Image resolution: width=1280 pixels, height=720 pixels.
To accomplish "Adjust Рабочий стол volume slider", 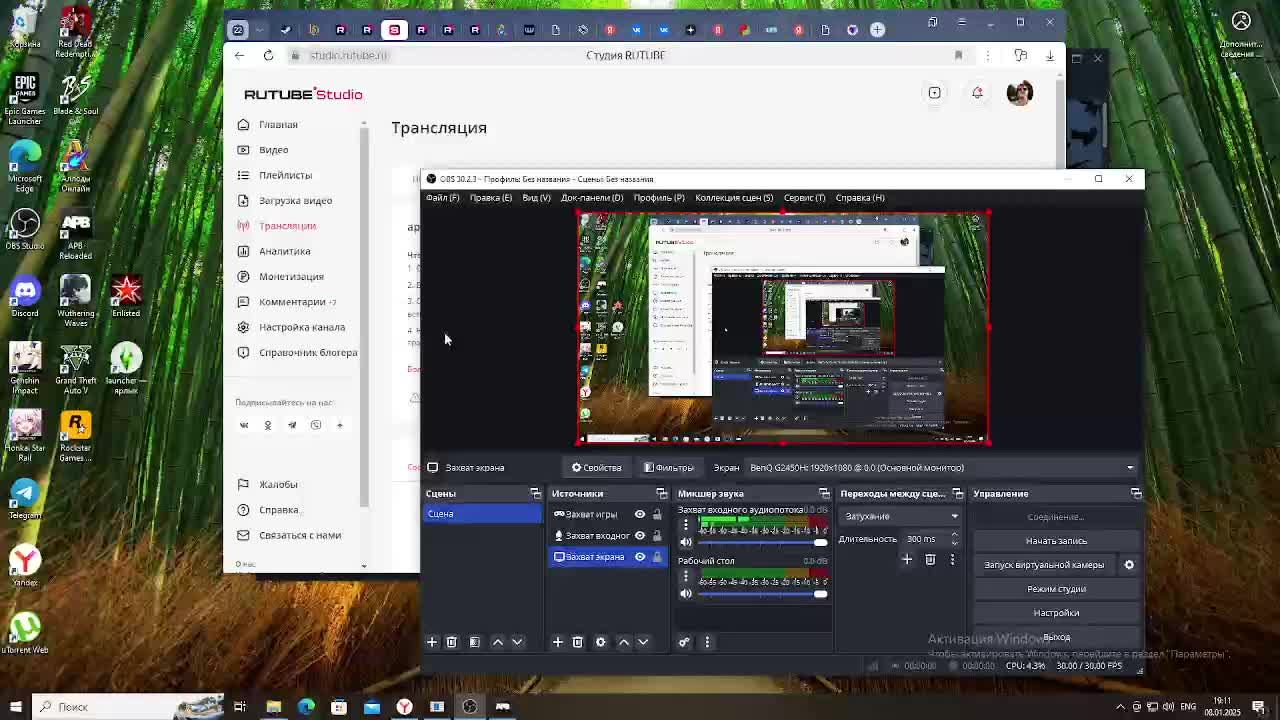I will pos(763,594).
